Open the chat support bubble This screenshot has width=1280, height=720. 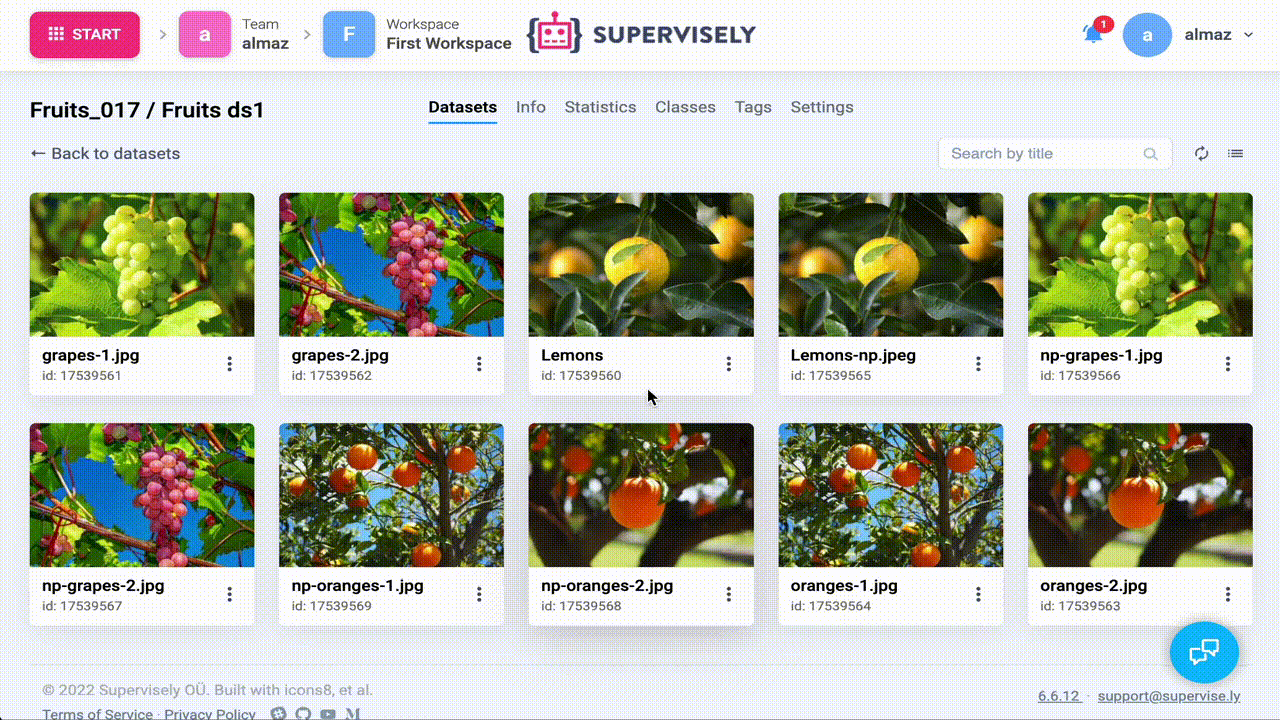click(x=1204, y=652)
